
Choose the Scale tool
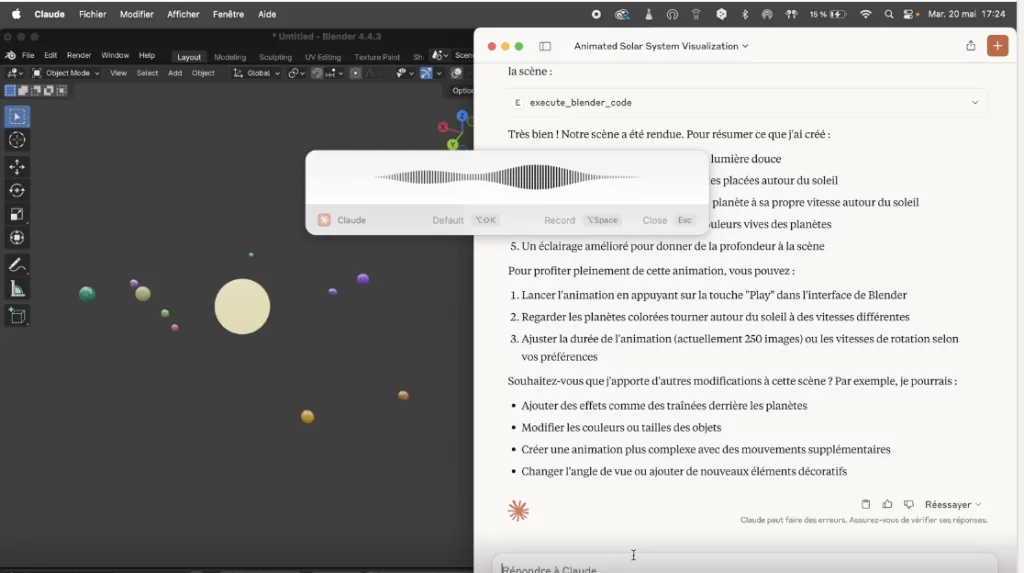pyautogui.click(x=17, y=214)
